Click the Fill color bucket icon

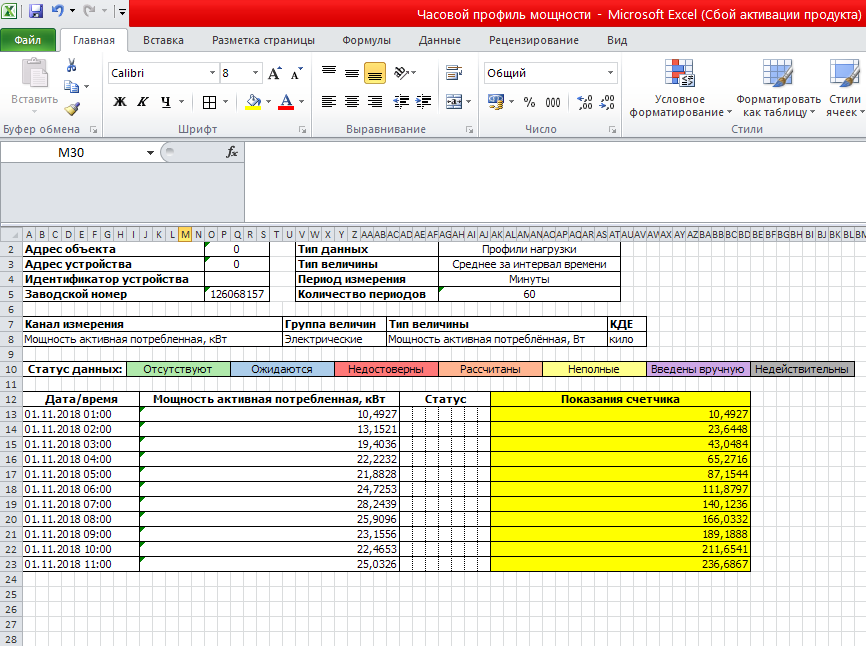click(x=253, y=102)
